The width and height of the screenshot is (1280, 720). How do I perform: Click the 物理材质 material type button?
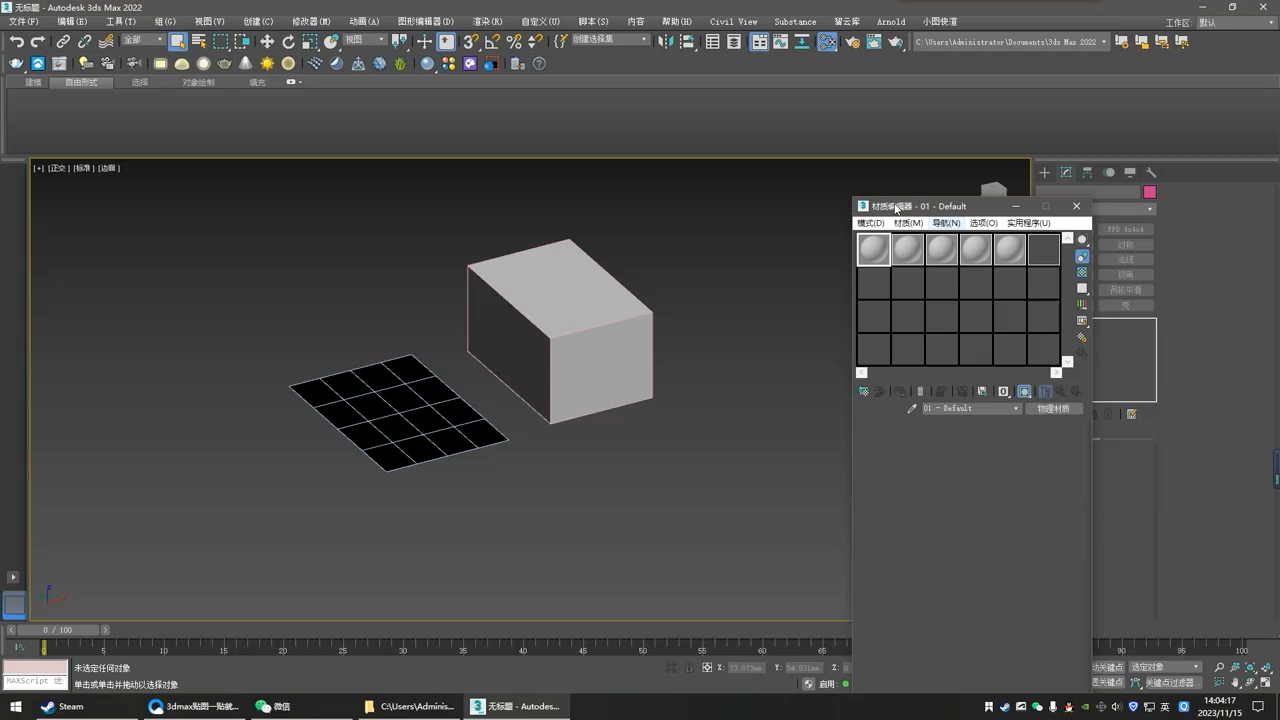1053,408
